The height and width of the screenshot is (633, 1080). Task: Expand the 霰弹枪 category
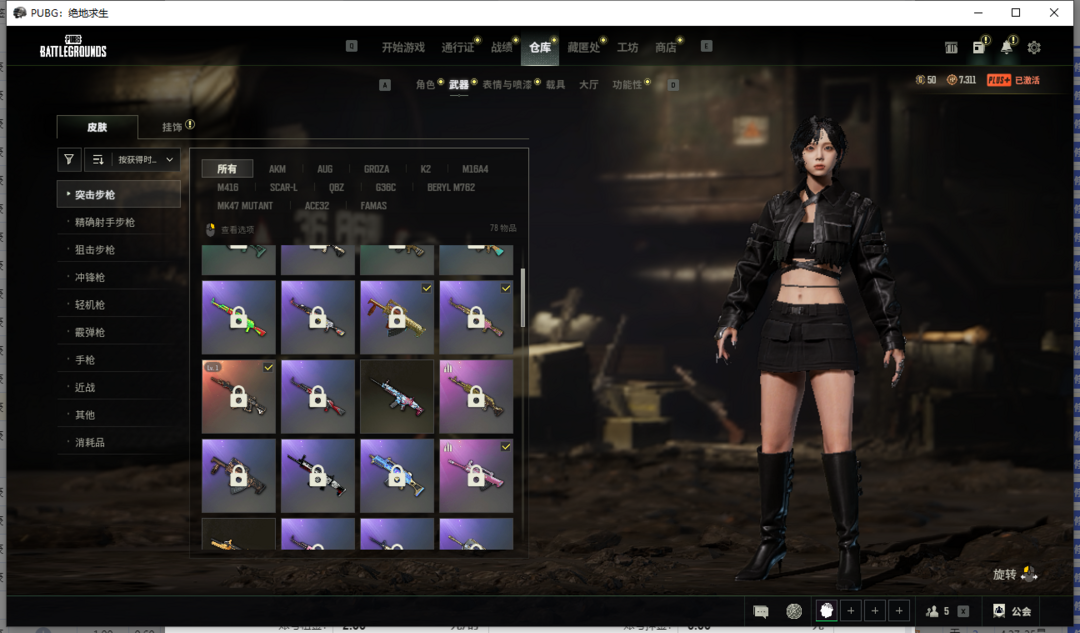[x=118, y=332]
